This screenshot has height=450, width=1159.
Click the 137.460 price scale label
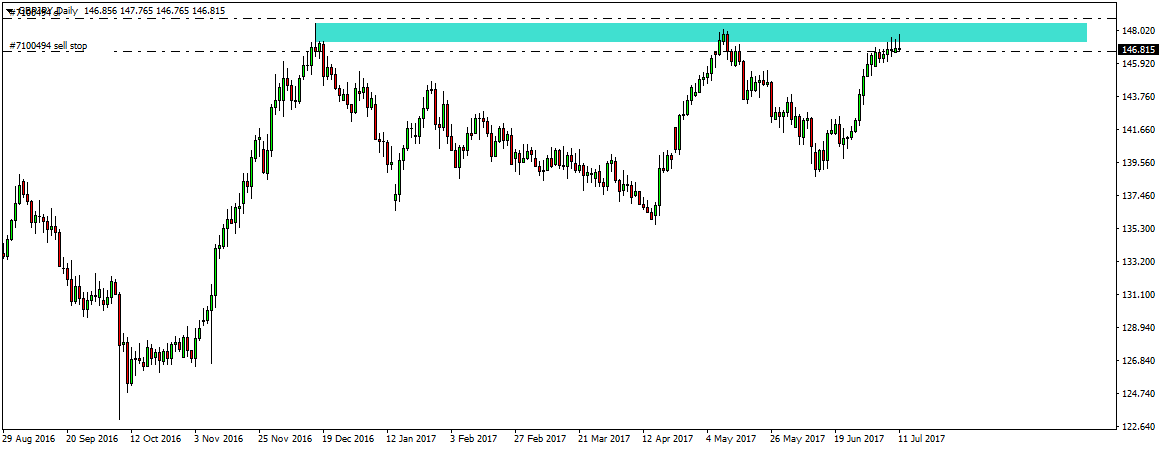pyautogui.click(x=1138, y=196)
